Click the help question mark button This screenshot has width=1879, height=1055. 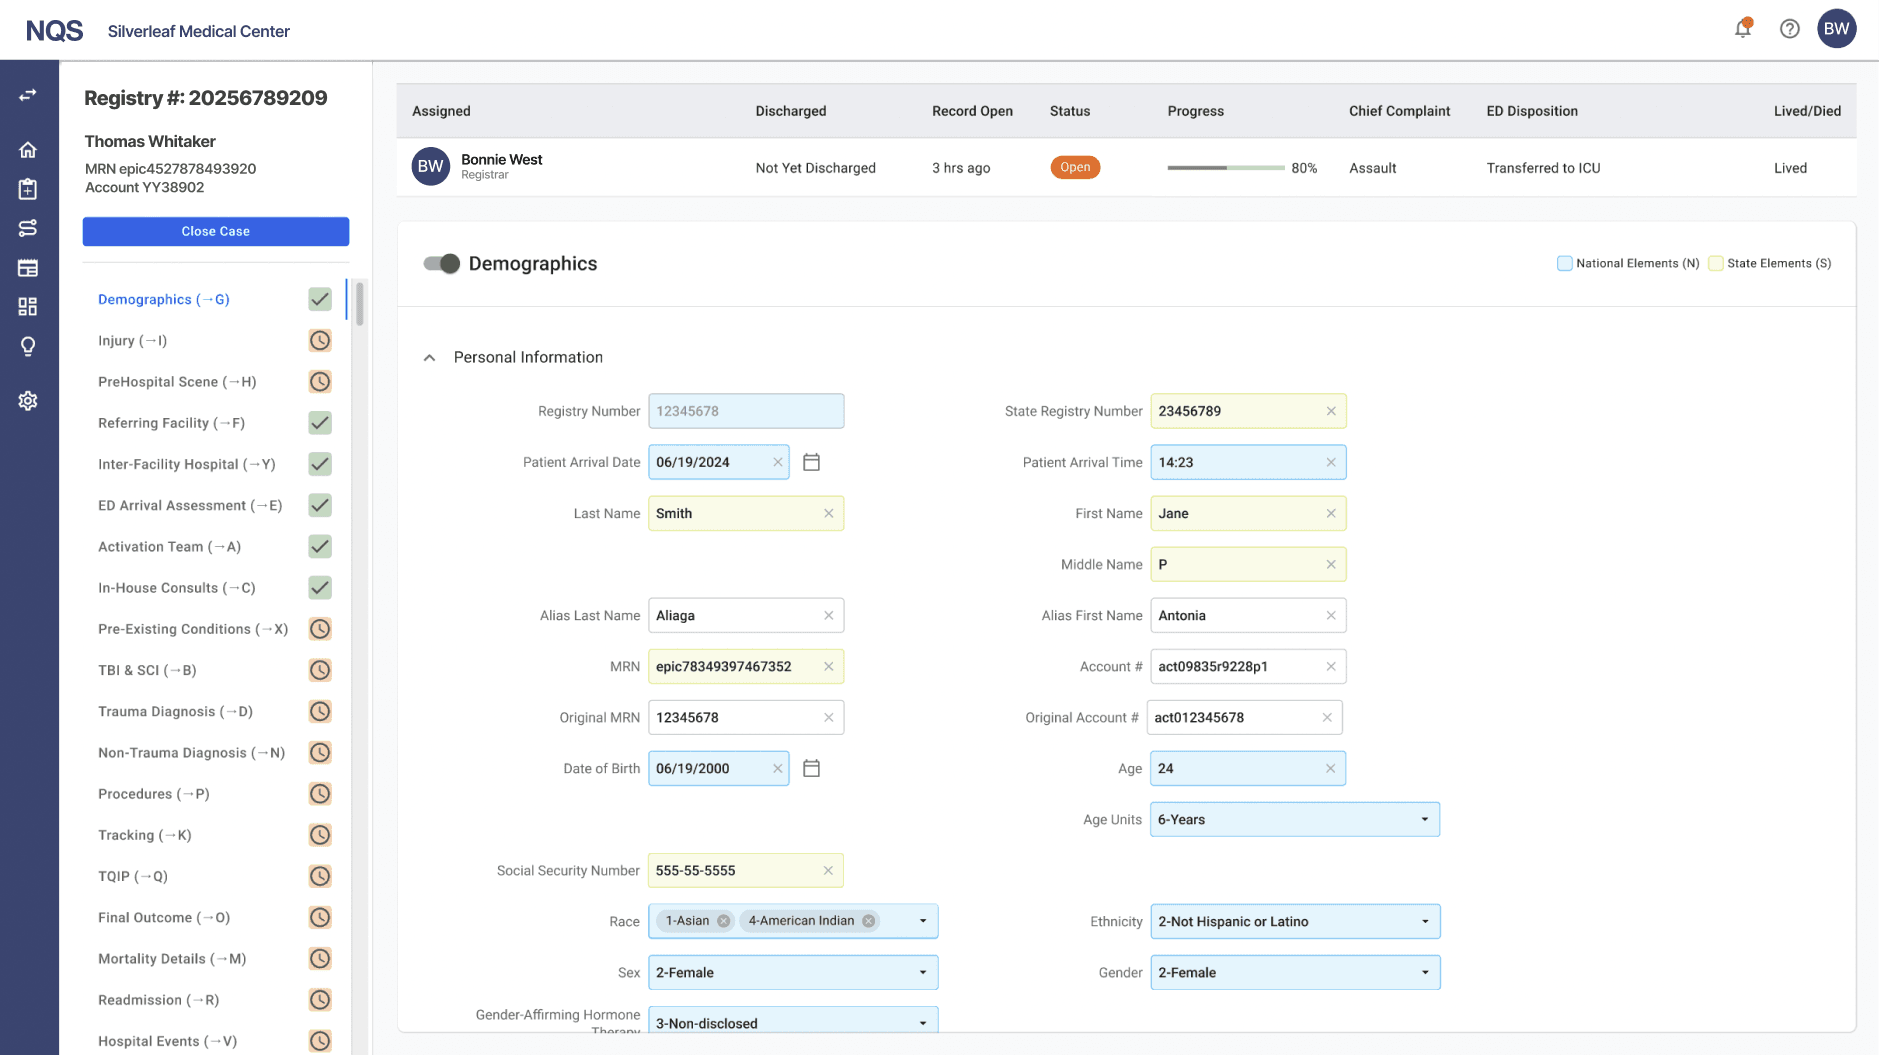pos(1789,28)
